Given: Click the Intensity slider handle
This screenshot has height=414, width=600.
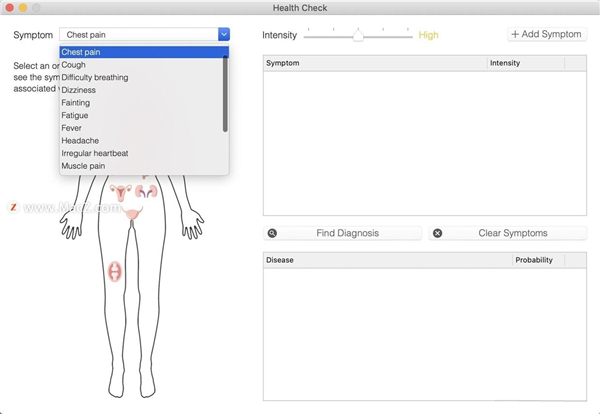Looking at the screenshot, I should point(358,35).
